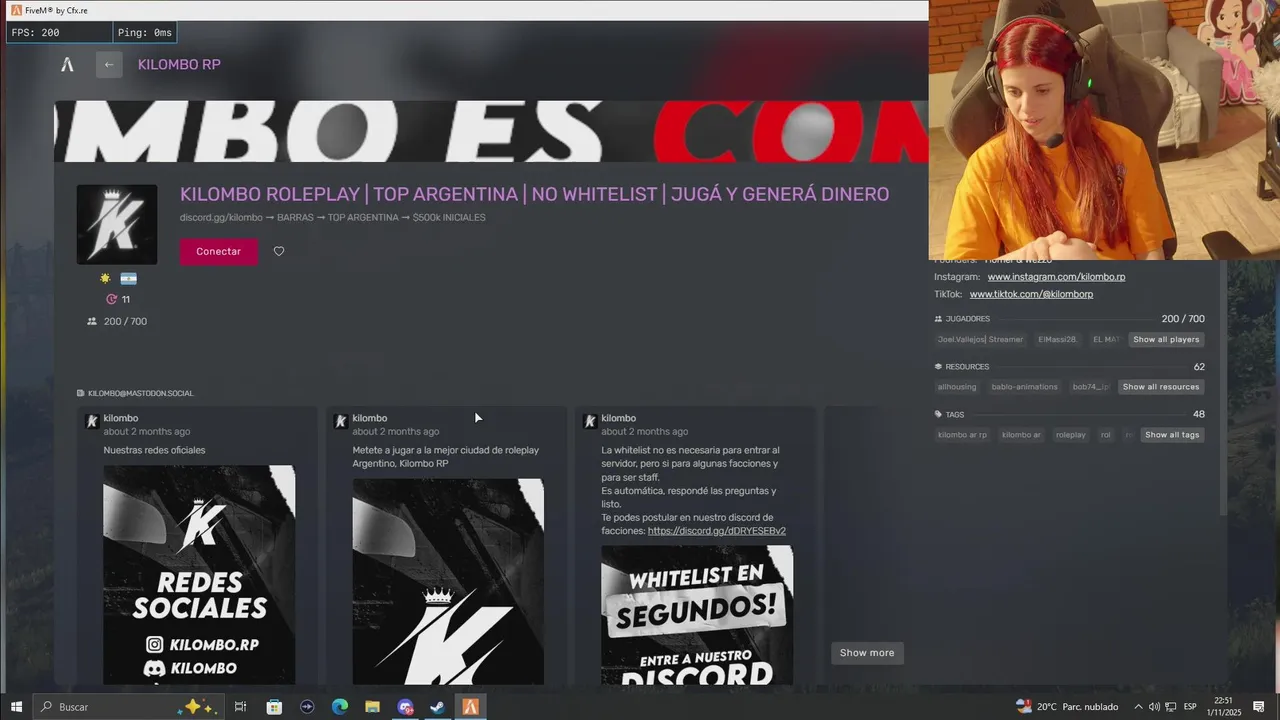The height and width of the screenshot is (720, 1280).
Task: Open the ESP language input selector
Action: (1190, 707)
